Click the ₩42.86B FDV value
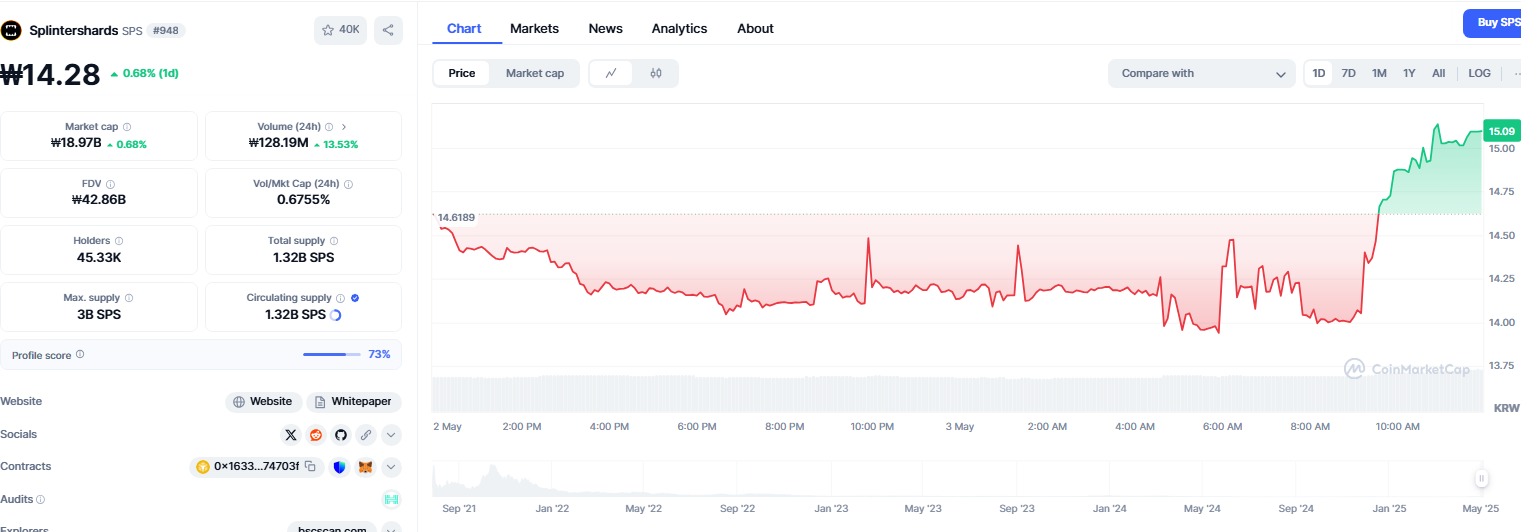Viewport: 1521px width, 532px height. [x=99, y=200]
